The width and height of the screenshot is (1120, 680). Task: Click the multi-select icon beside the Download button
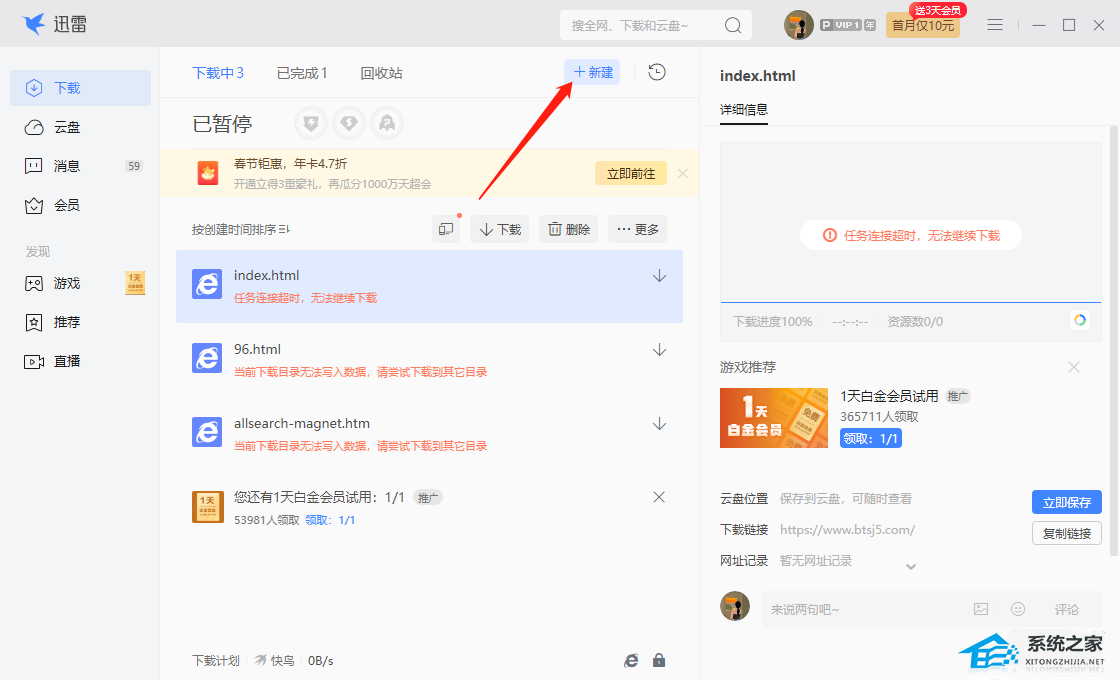click(446, 229)
